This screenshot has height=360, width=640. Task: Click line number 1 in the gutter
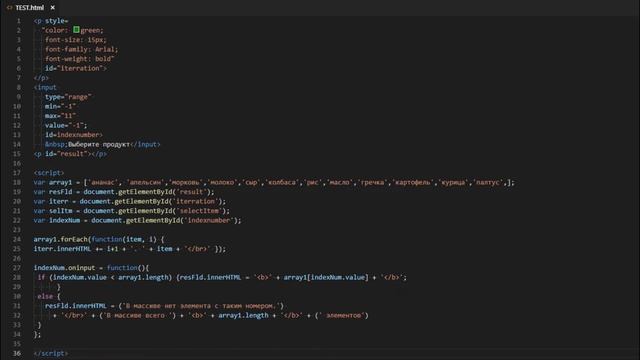tap(18, 21)
